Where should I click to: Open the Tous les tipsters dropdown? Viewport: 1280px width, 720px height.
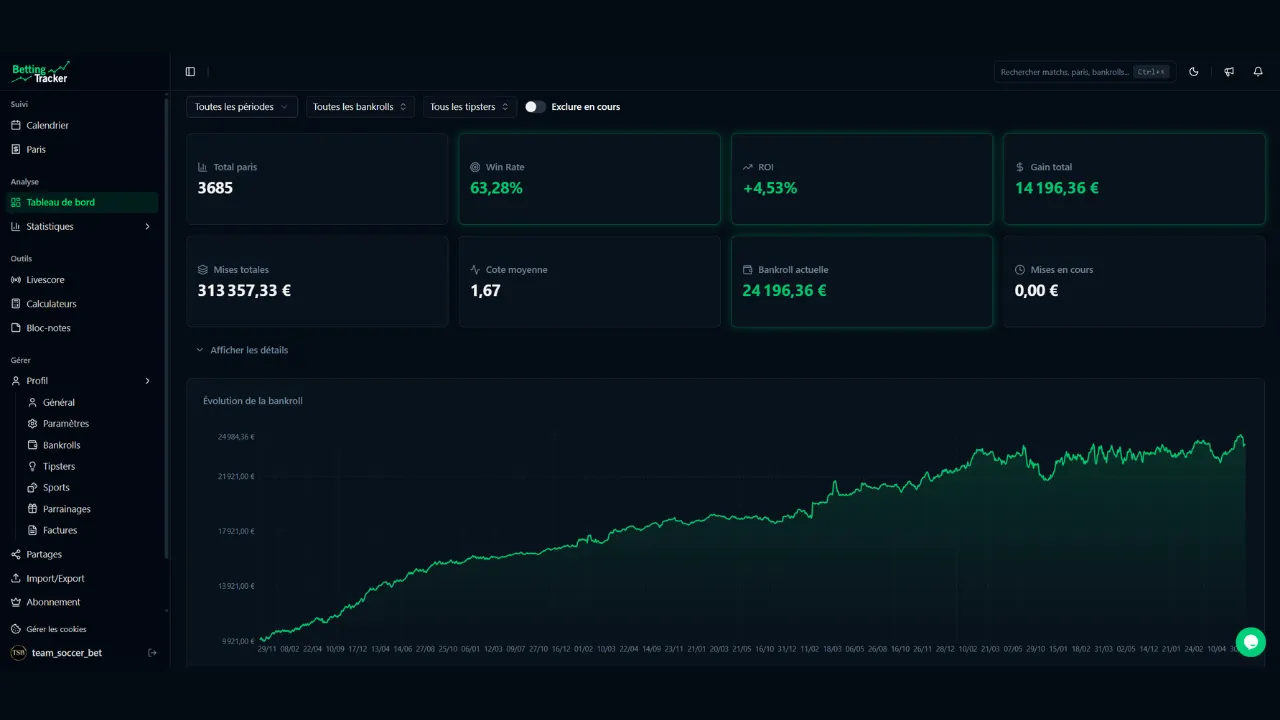point(469,107)
